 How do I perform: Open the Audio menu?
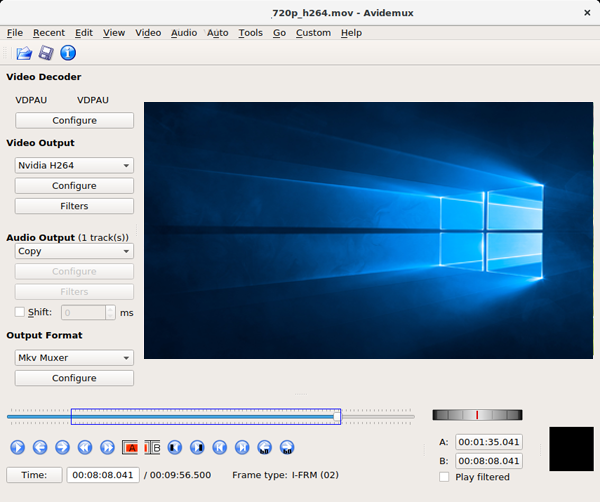point(184,33)
